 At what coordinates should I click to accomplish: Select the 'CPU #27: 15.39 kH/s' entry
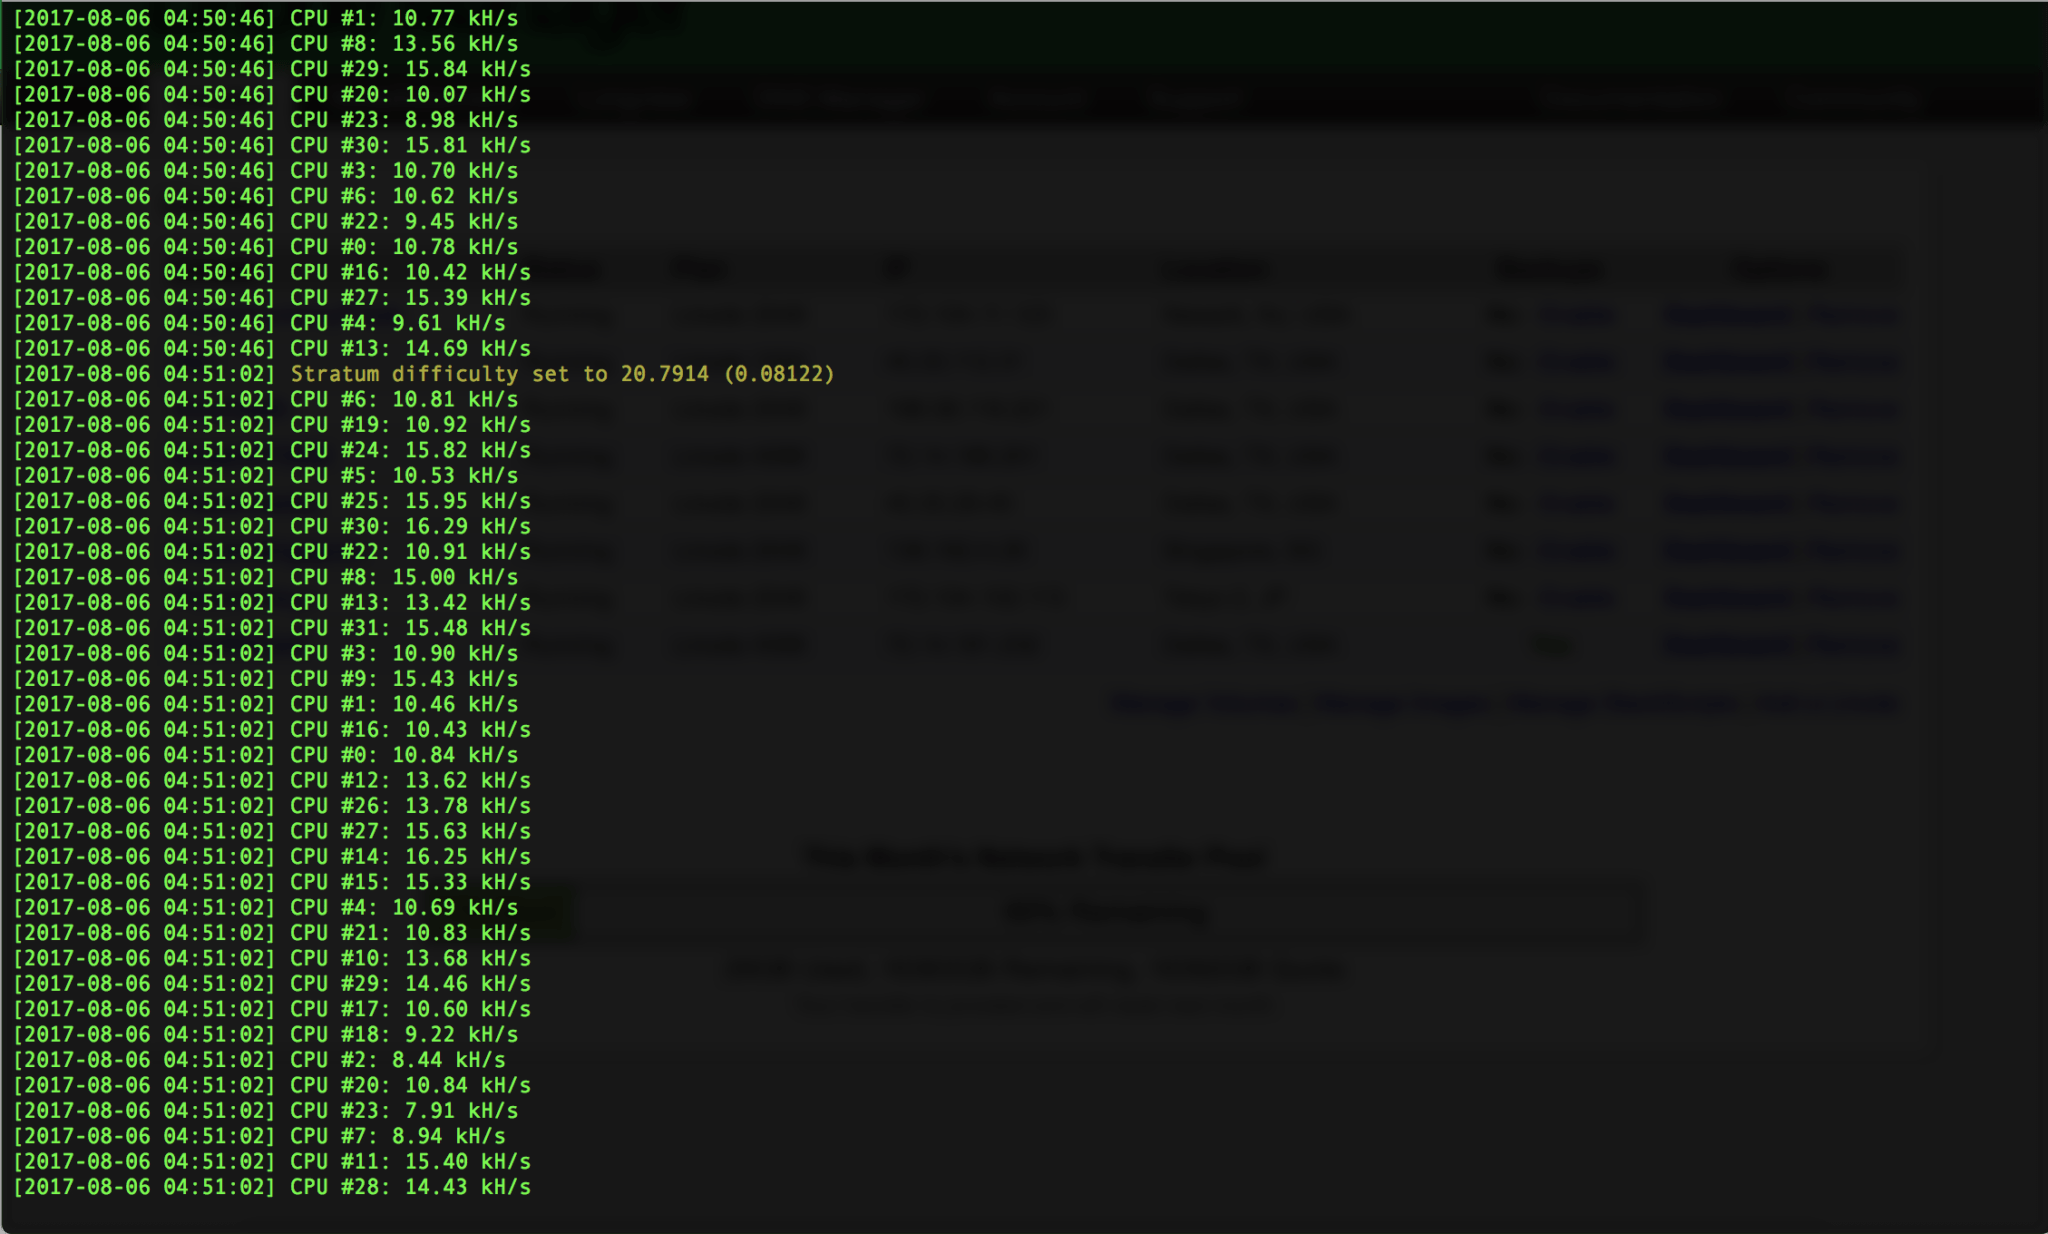tap(271, 298)
